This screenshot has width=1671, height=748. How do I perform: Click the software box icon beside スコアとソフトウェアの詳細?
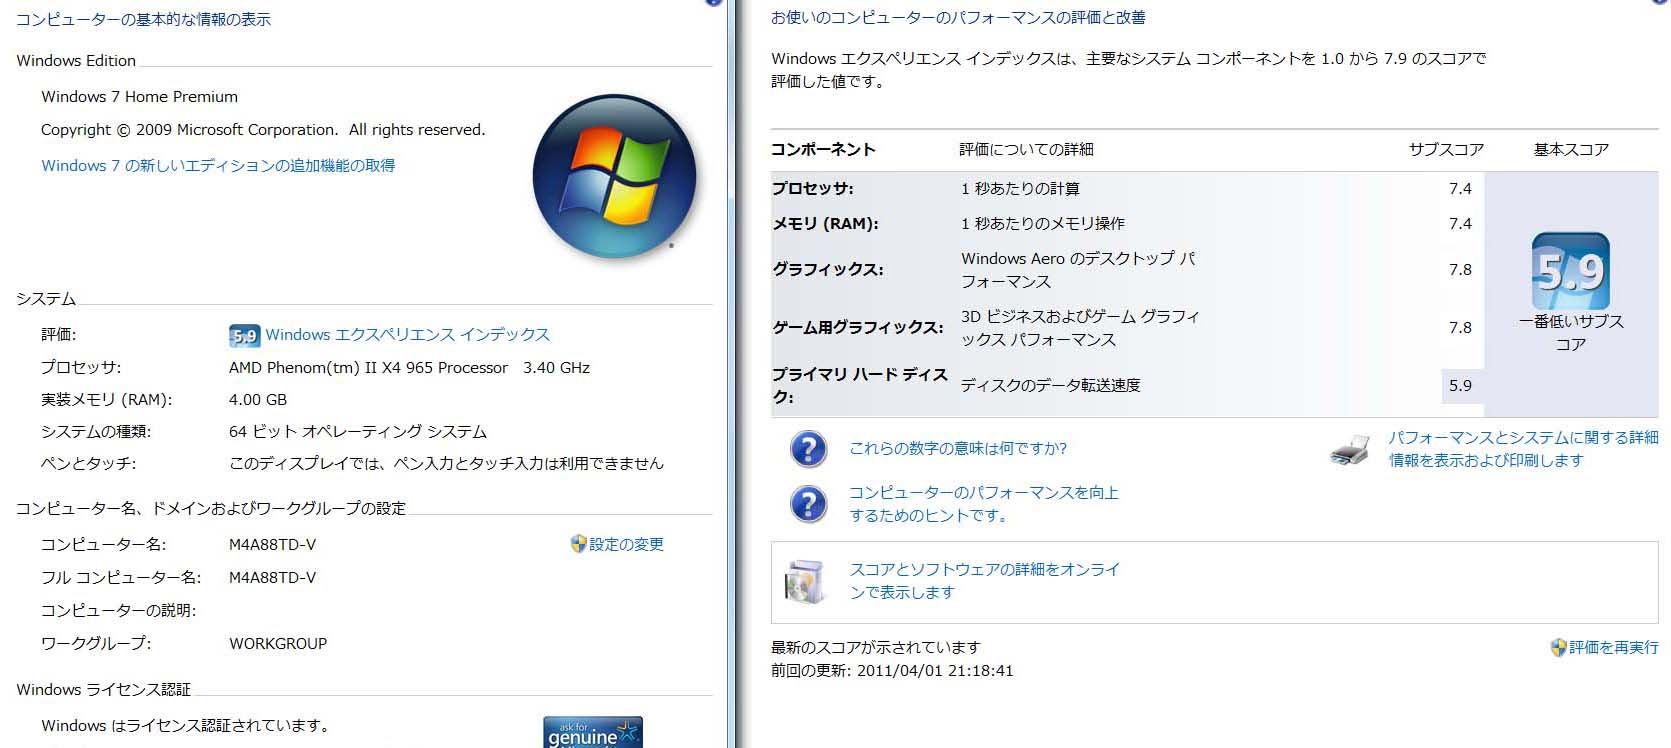[806, 582]
